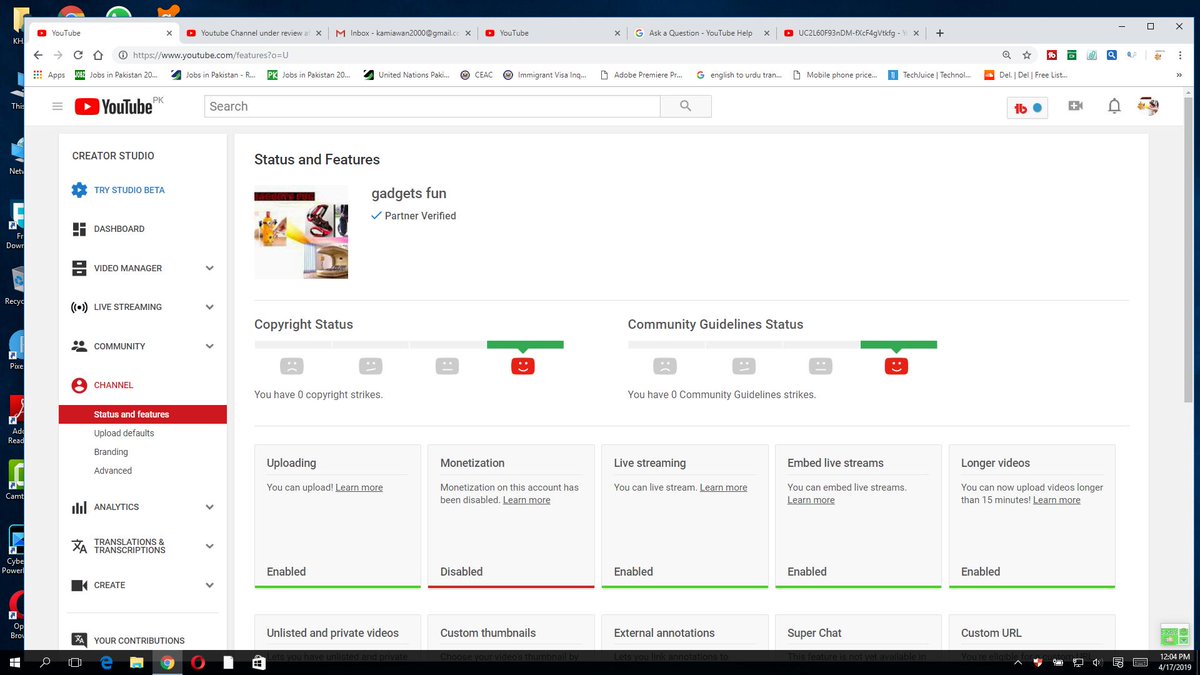This screenshot has height=675, width=1200.
Task: Click the Translations & Transcriptions icon
Action: 79,546
